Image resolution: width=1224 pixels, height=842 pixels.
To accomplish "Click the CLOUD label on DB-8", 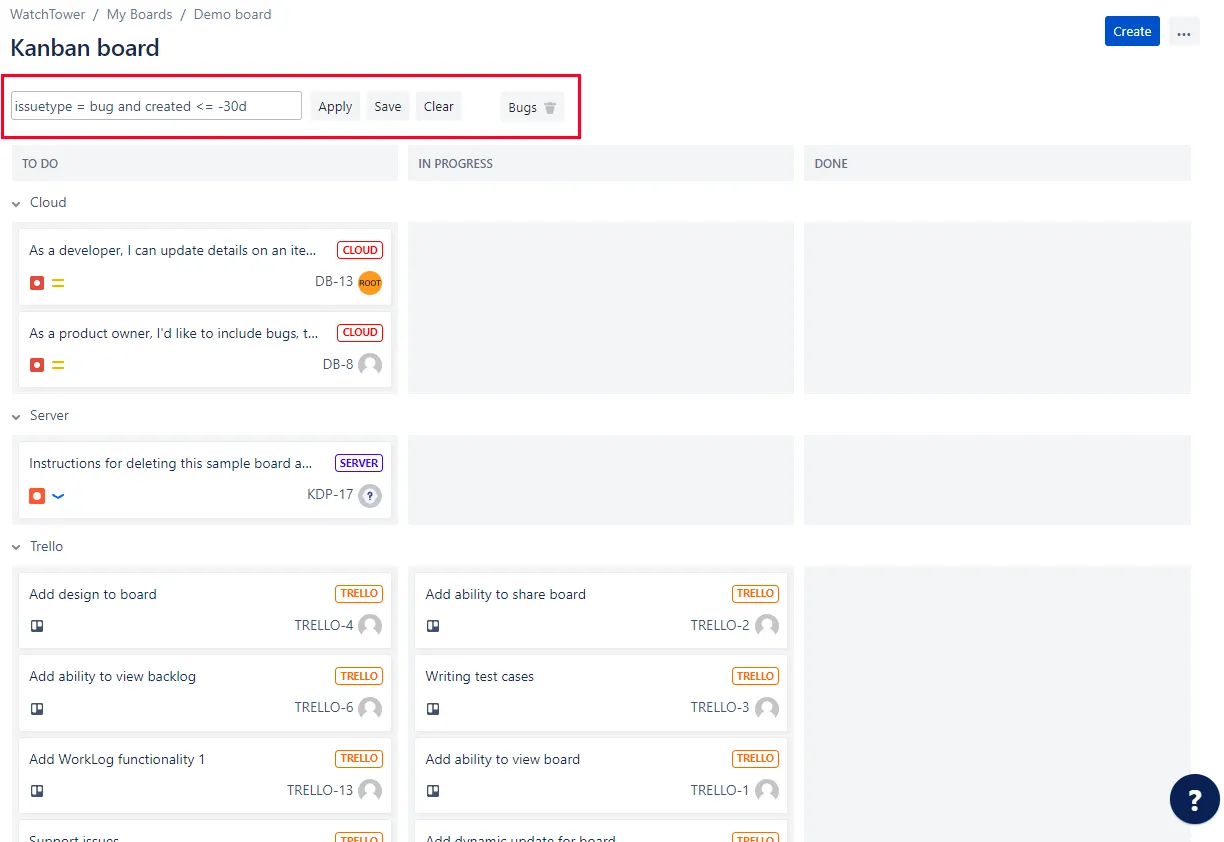I will point(360,332).
